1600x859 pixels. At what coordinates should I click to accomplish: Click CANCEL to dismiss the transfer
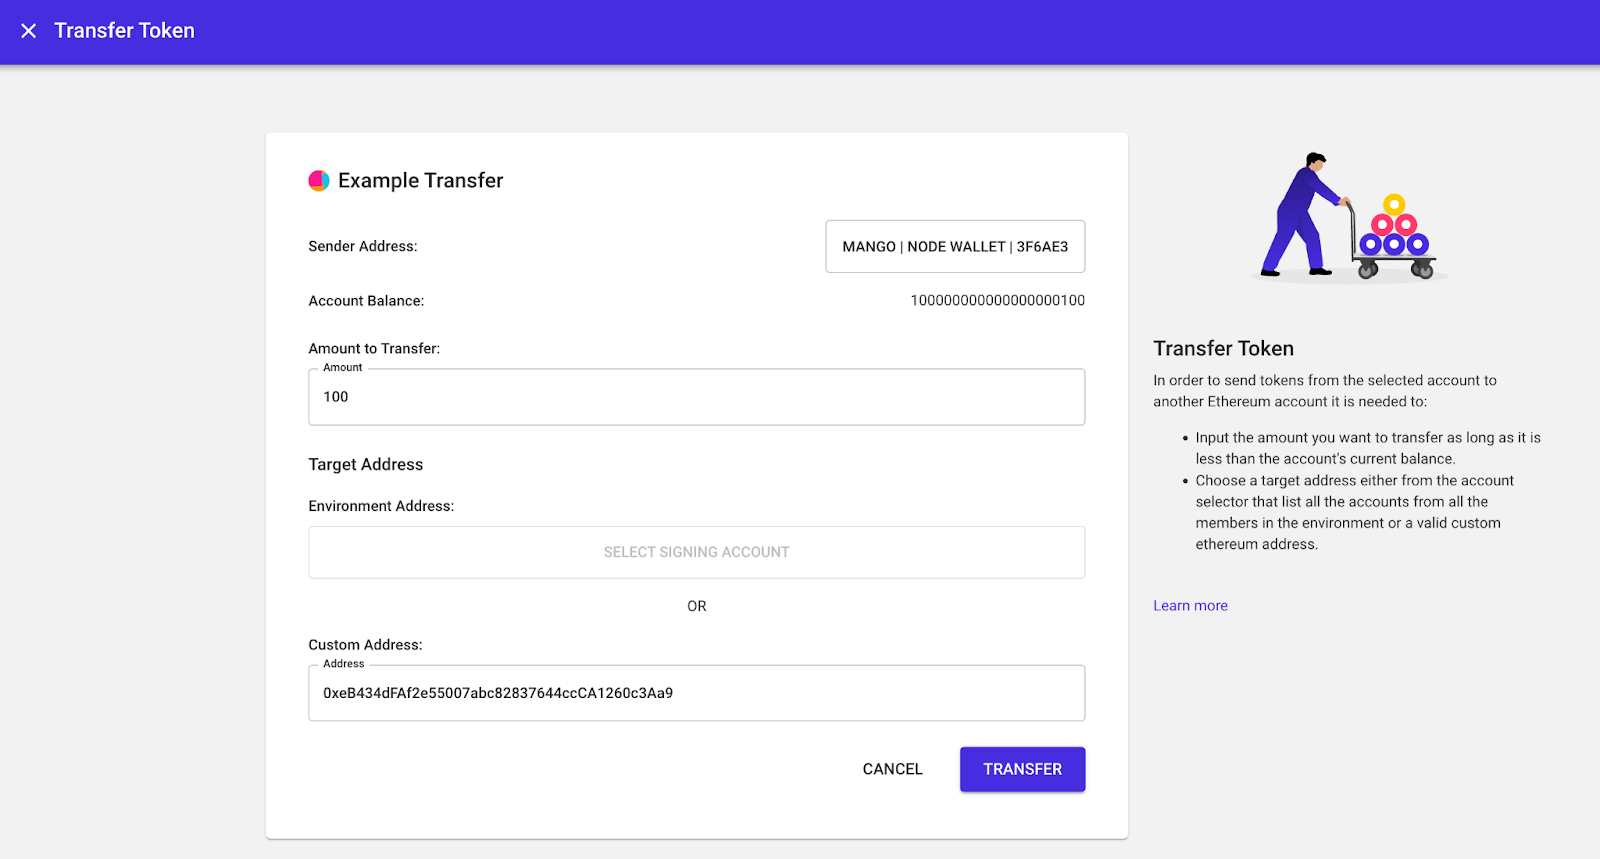pos(891,769)
